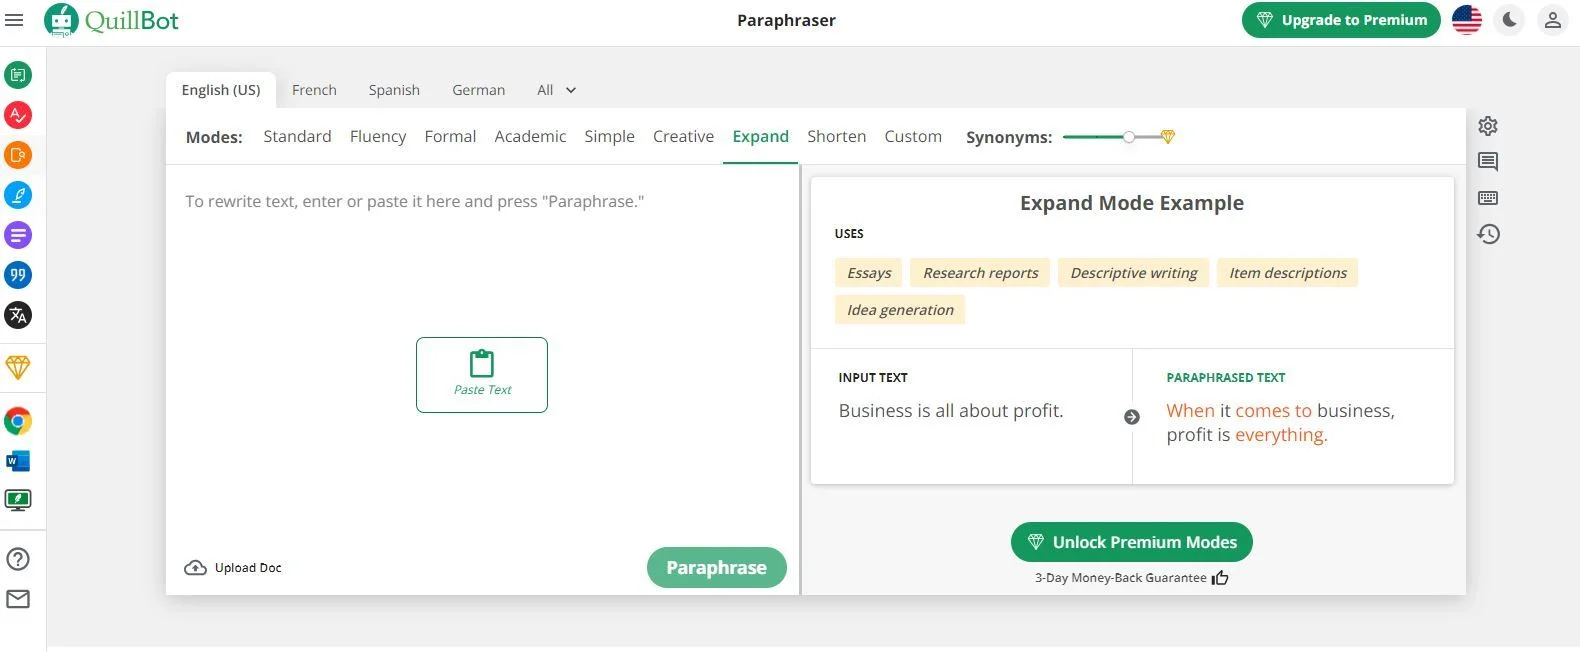Open the Contact mail envelope icon

[x=18, y=599]
